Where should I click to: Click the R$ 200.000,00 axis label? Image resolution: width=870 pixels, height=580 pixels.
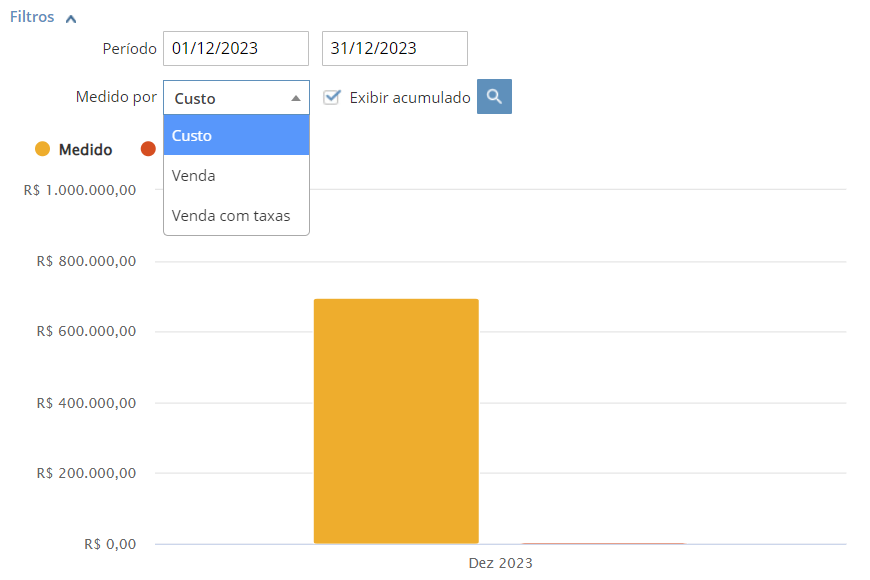pos(86,473)
